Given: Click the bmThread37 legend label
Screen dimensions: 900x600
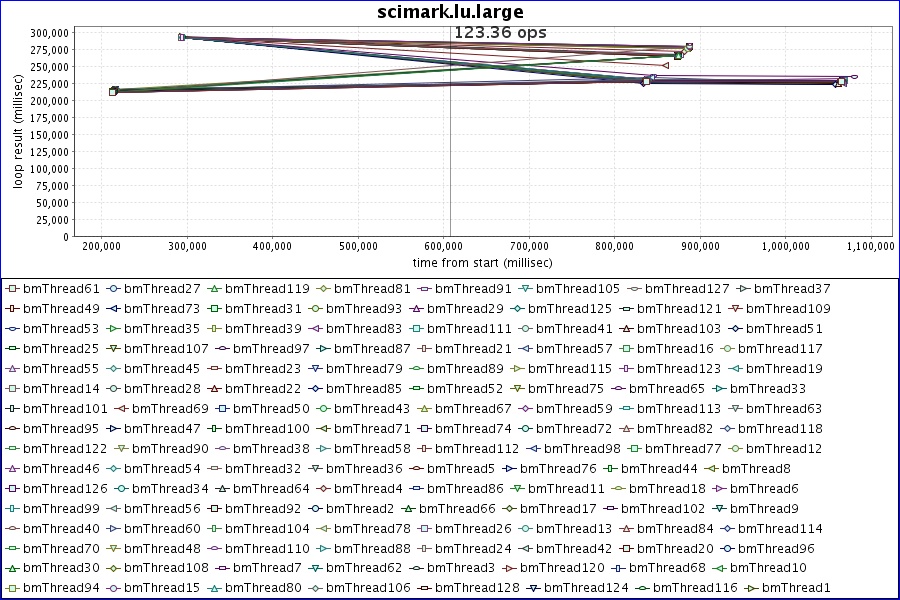Looking at the screenshot, I should coord(794,288).
